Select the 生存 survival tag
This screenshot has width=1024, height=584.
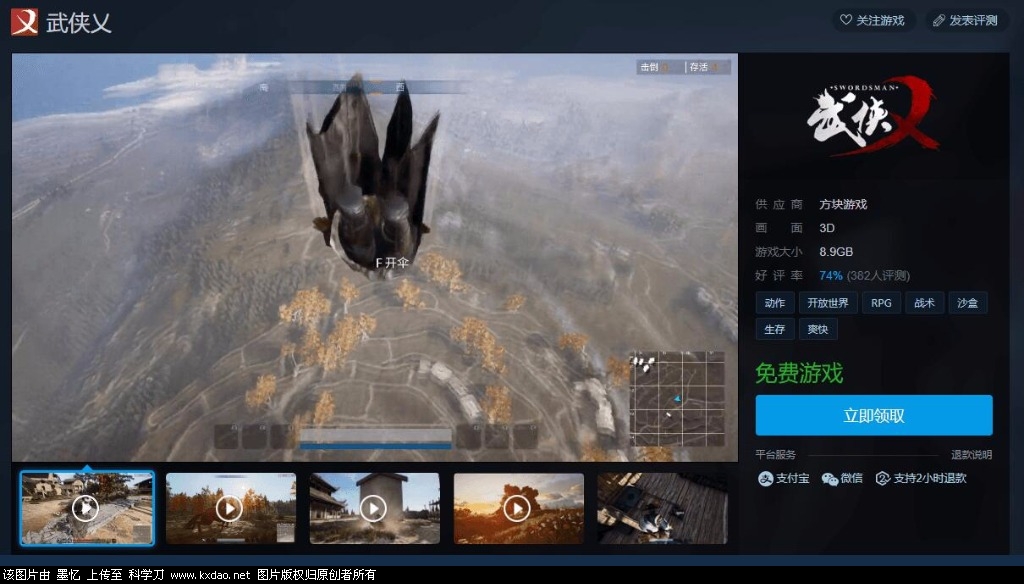(775, 329)
